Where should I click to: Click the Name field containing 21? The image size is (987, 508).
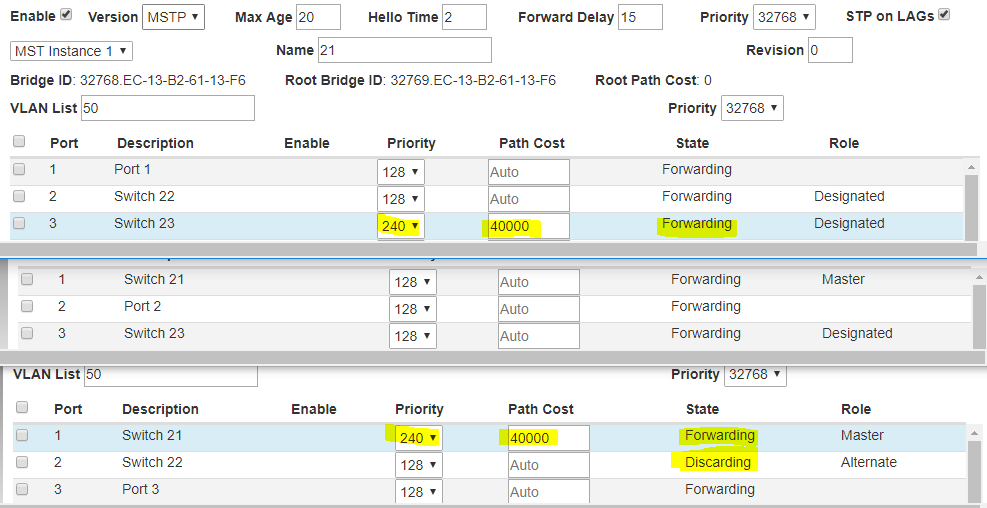(404, 50)
